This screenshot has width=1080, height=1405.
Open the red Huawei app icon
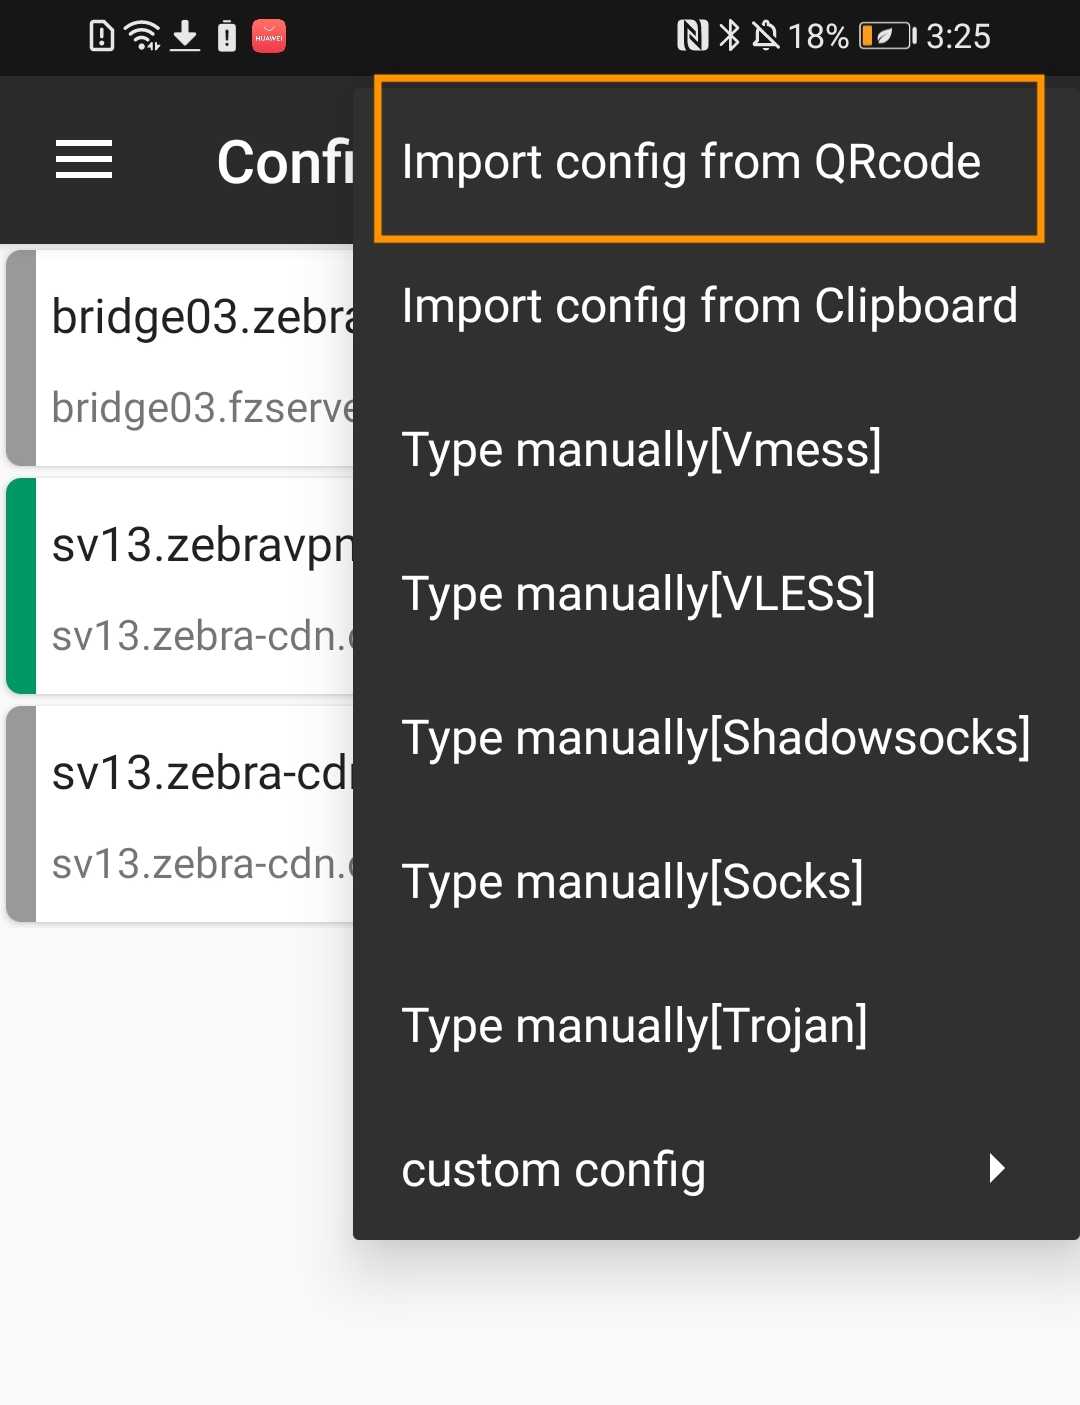click(267, 36)
